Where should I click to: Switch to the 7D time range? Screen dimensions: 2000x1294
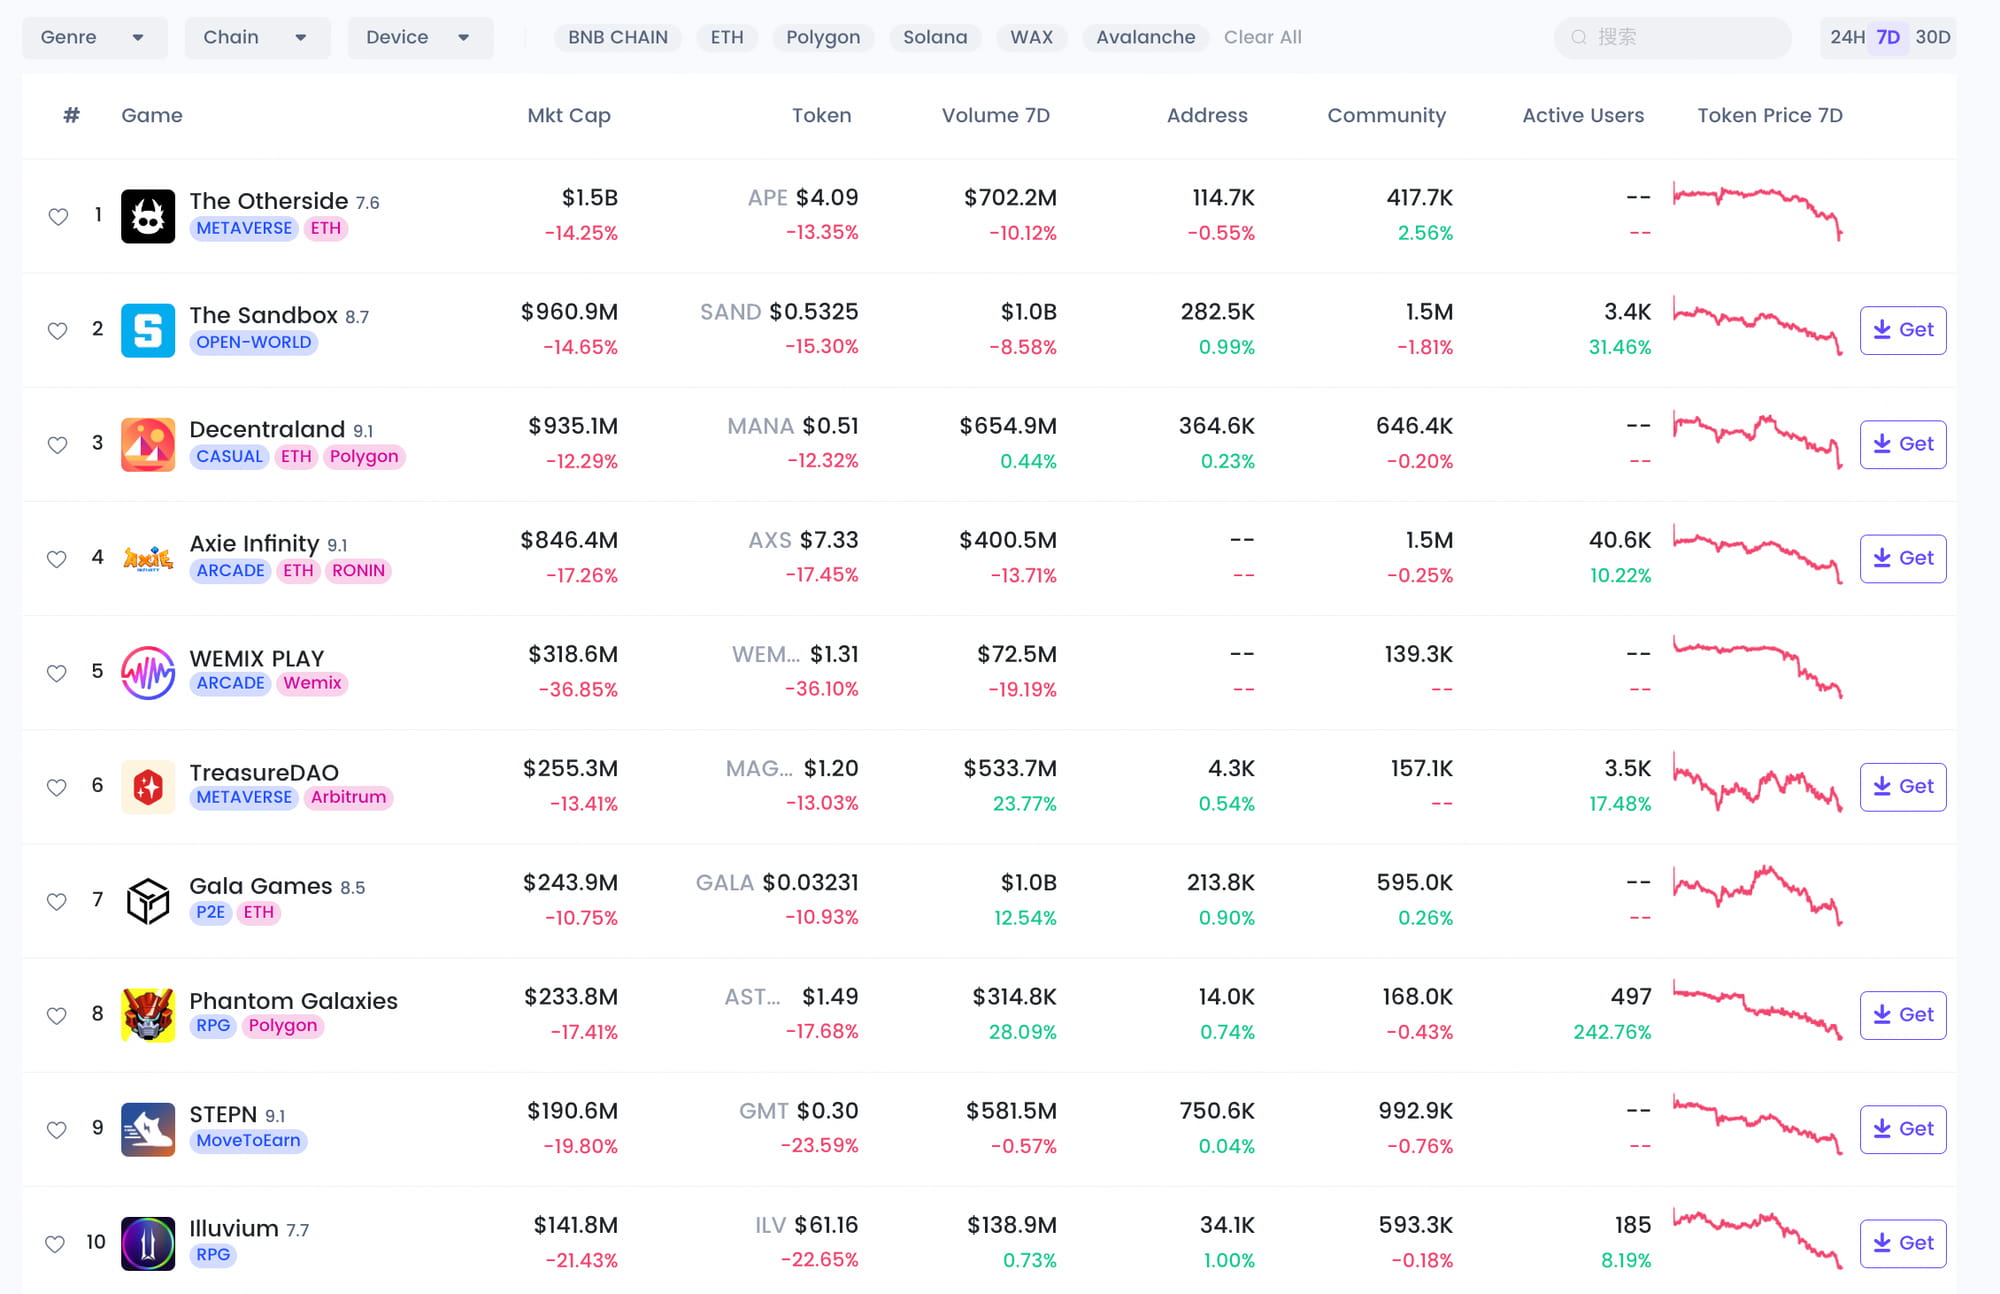click(1888, 37)
